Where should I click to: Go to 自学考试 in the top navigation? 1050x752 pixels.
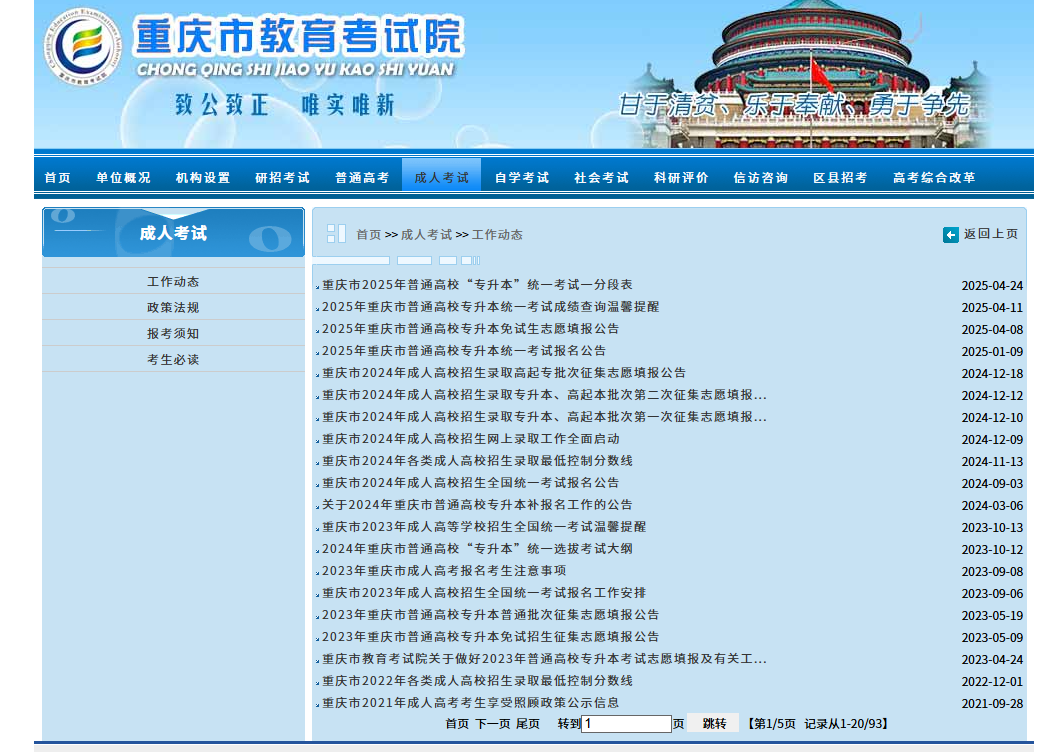pos(522,178)
